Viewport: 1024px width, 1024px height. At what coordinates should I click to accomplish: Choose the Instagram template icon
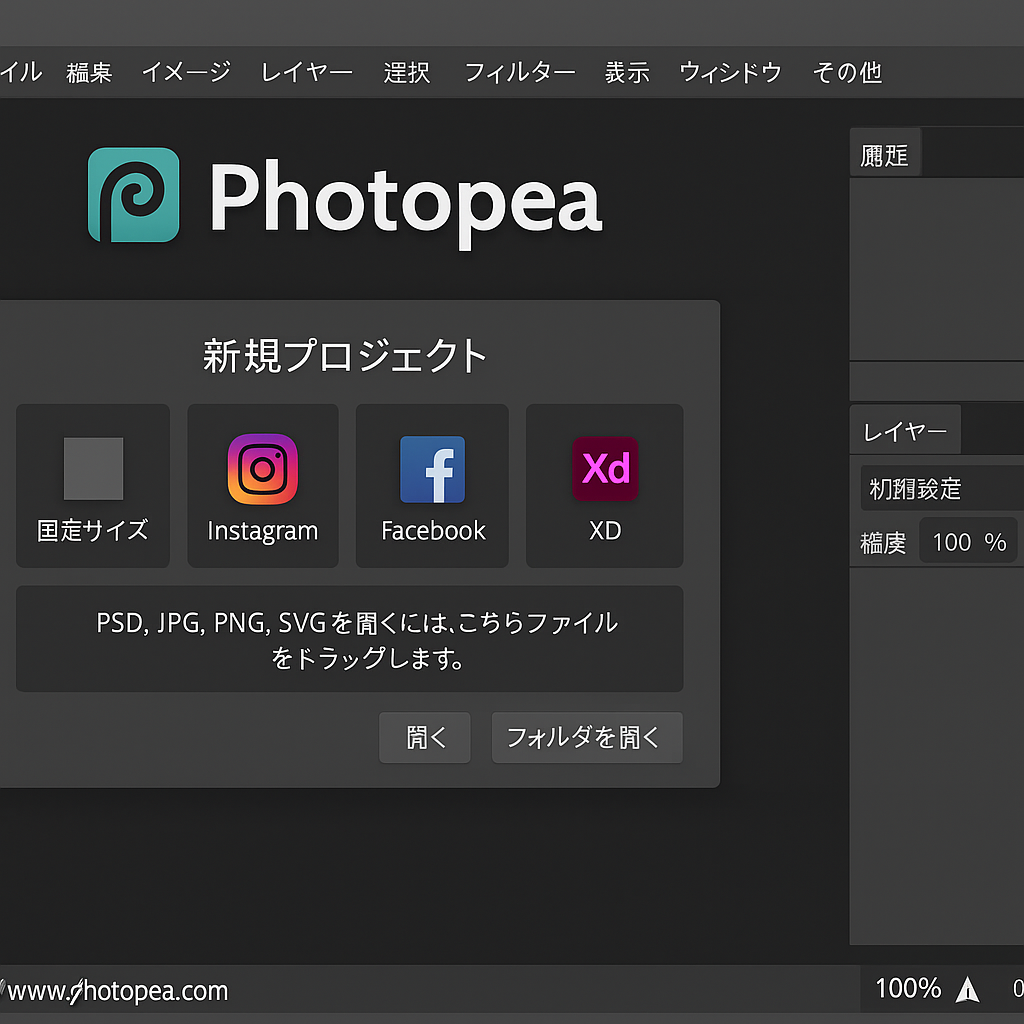[x=262, y=468]
